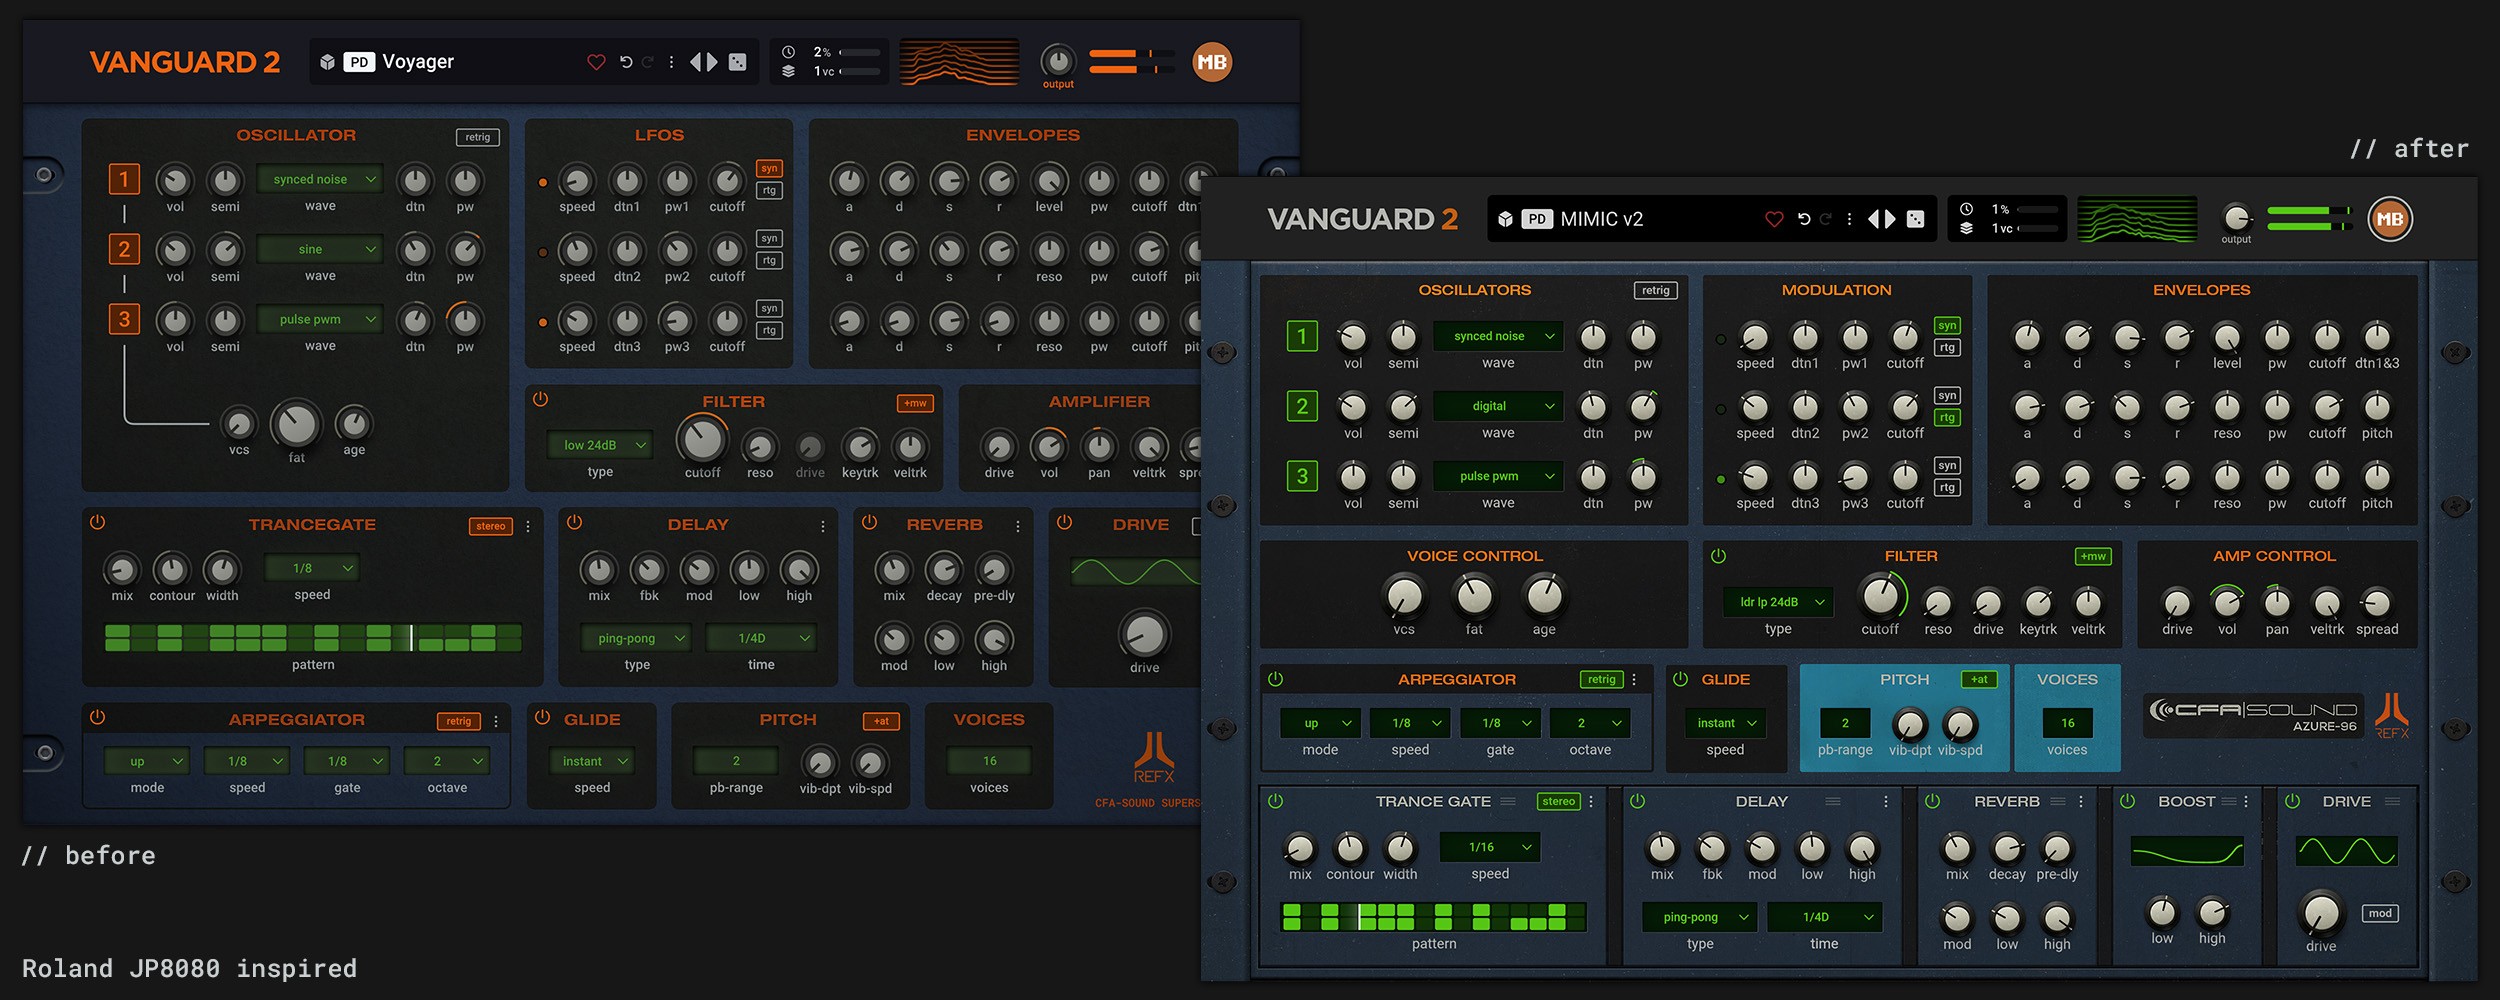Viewport: 2500px width, 1000px height.
Task: Go to previous preset beside MIMIC v2
Action: [x=1873, y=219]
